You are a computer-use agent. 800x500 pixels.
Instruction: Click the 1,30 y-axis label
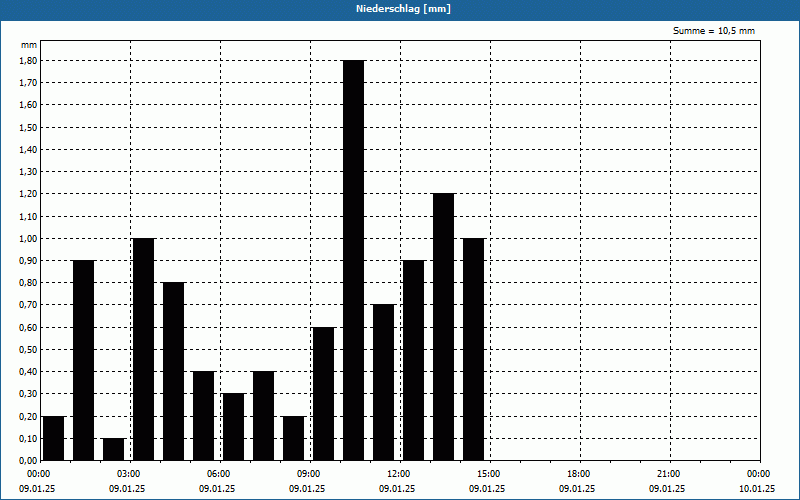point(28,171)
